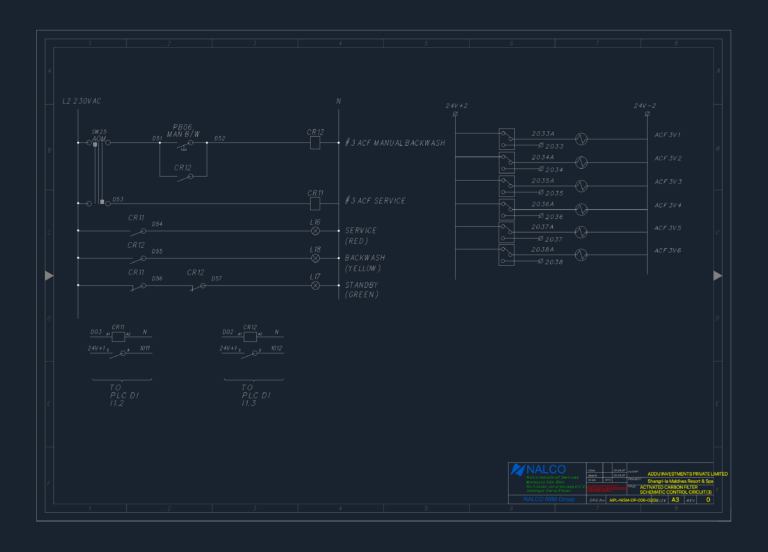Viewport: 768px width, 552px height.
Task: Click the L2 230VAC label
Action: pyautogui.click(x=81, y=101)
